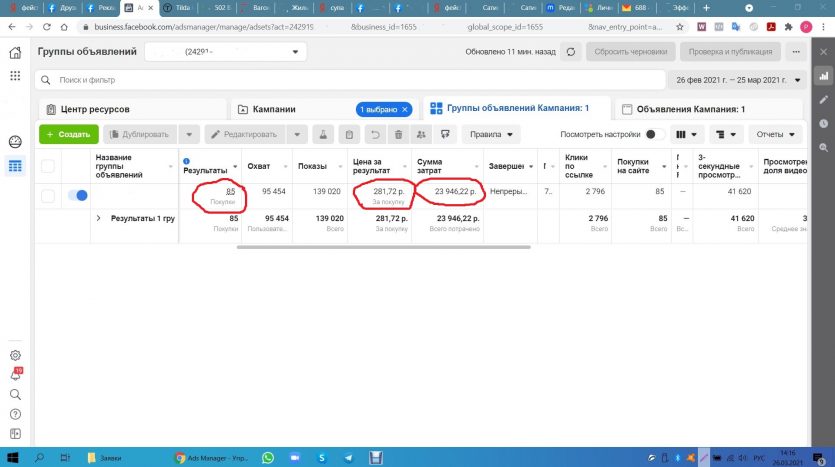Open notifications bell in left sidebar
The height and width of the screenshot is (467, 835).
(x=15, y=374)
